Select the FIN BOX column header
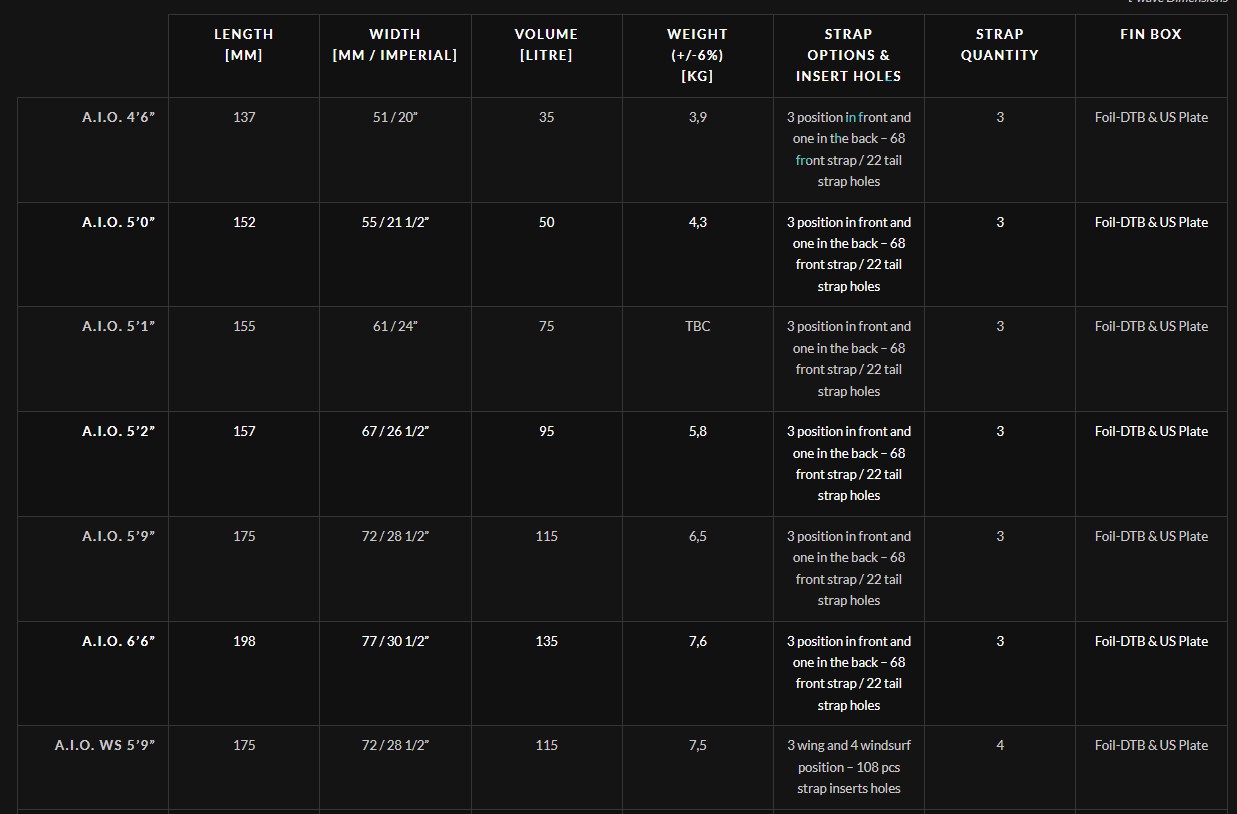Screen dimensions: 1237x814 1151,34
